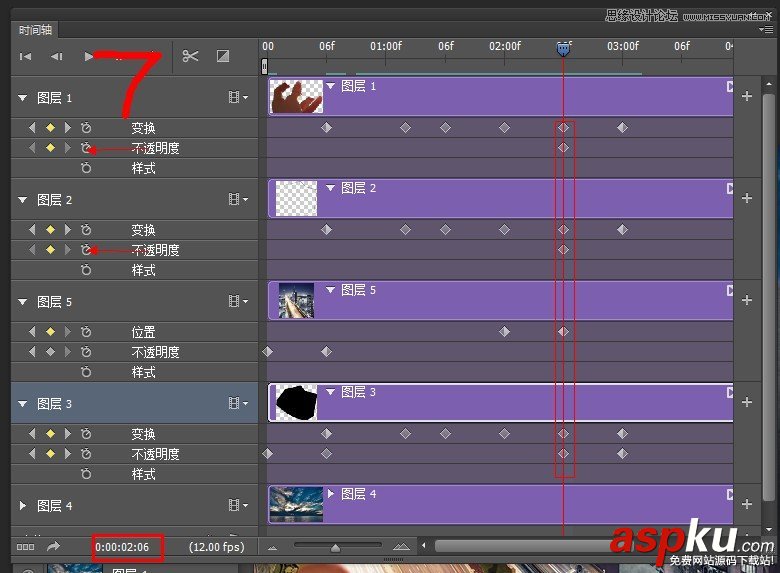Open the filmstrip menu for 图层 1
The image size is (780, 573).
238,97
